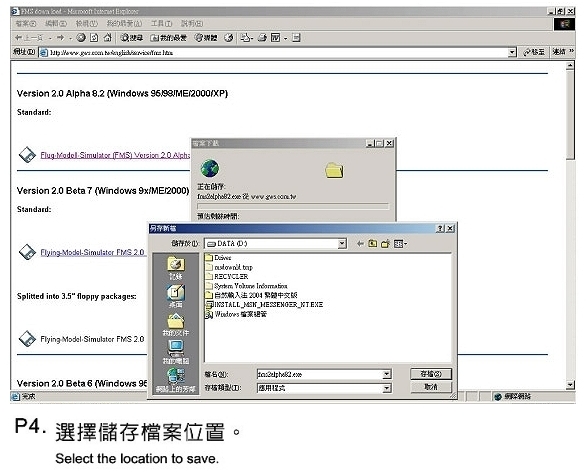Expand the save-as type dropdown
586x475 pixels.
tap(387, 388)
